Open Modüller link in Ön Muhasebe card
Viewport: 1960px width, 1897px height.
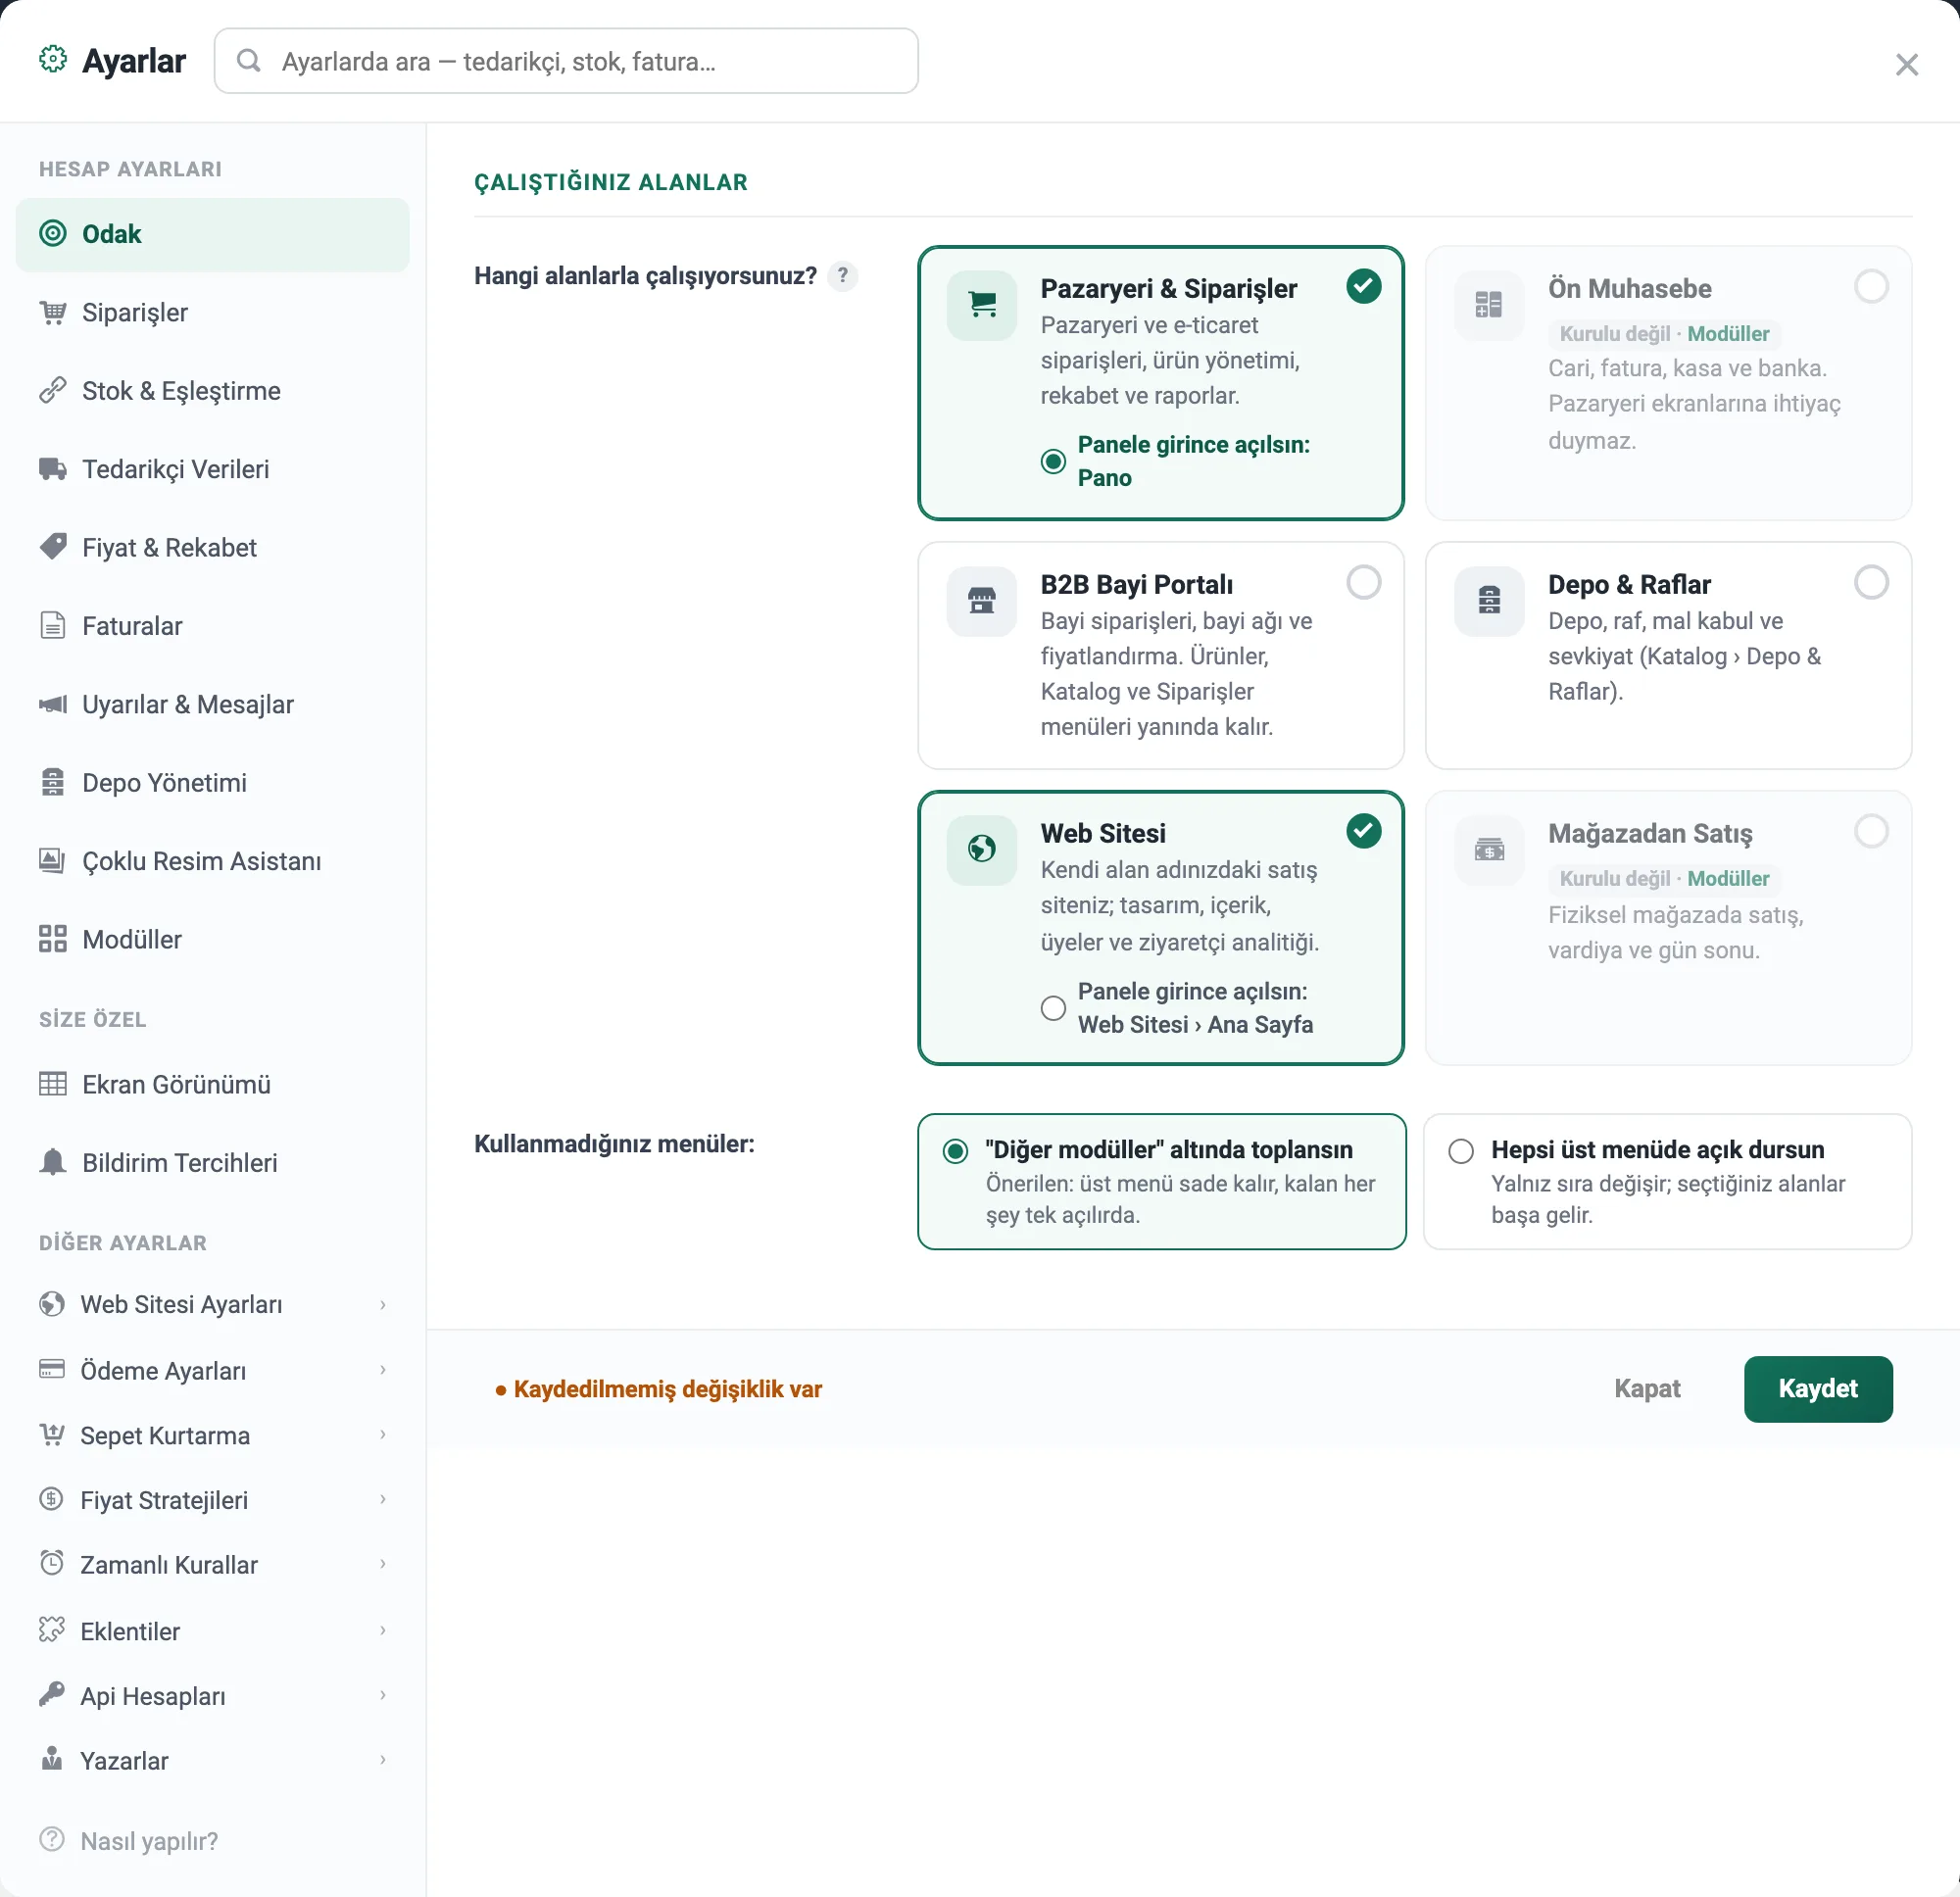click(1728, 334)
